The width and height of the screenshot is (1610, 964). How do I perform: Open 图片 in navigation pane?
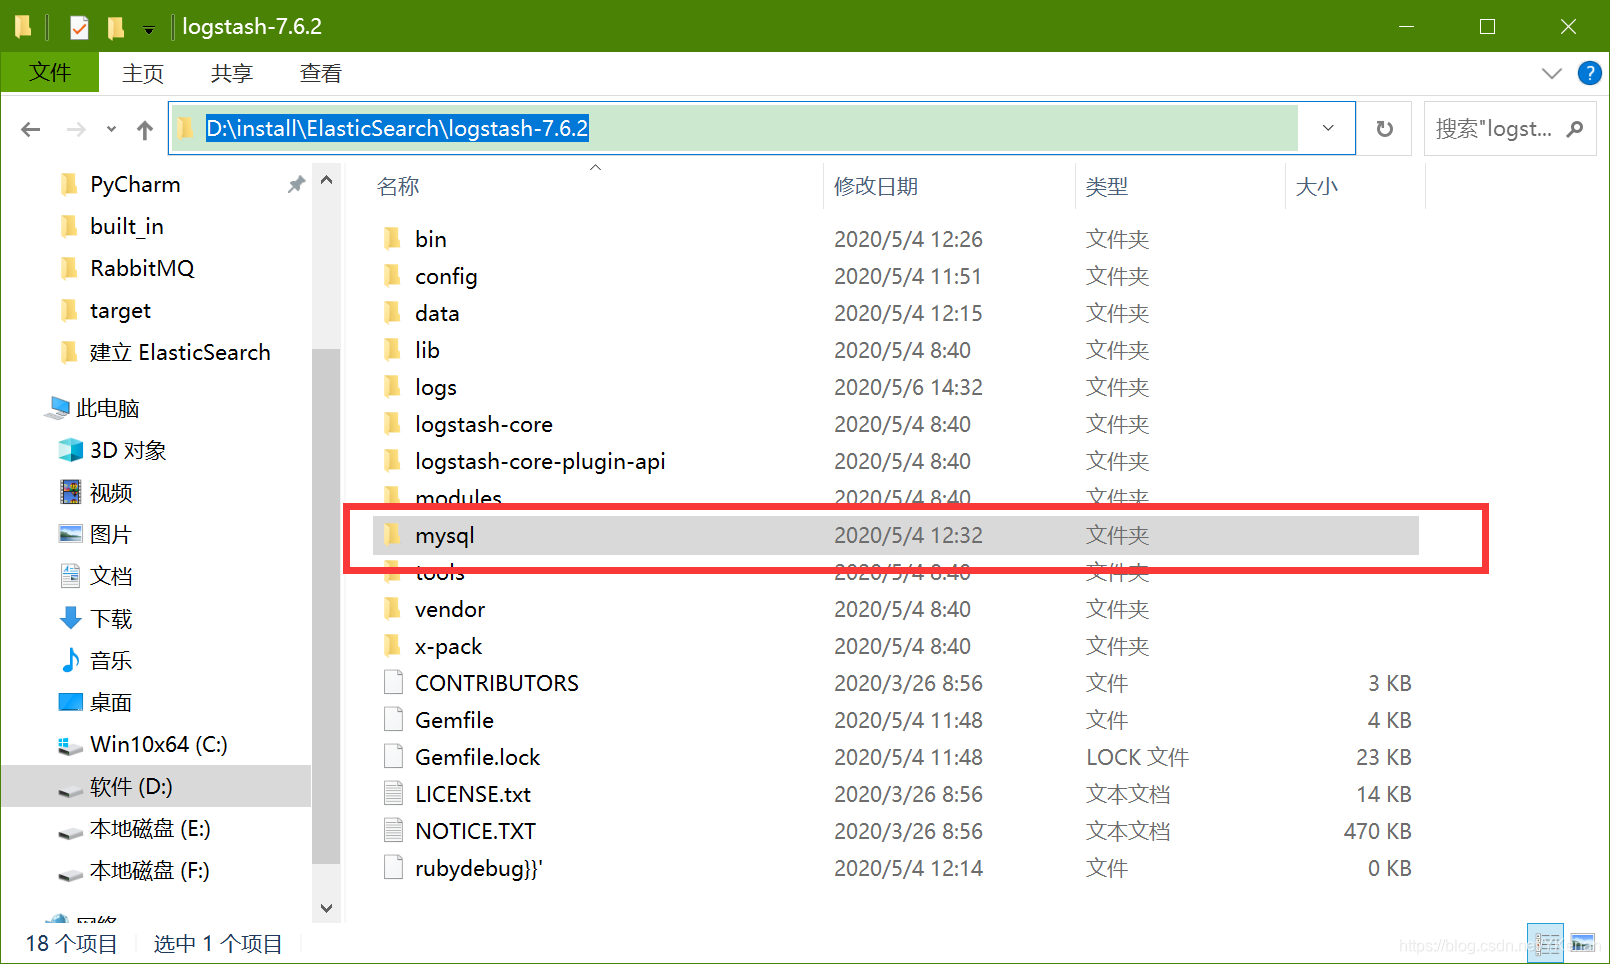pyautogui.click(x=110, y=534)
